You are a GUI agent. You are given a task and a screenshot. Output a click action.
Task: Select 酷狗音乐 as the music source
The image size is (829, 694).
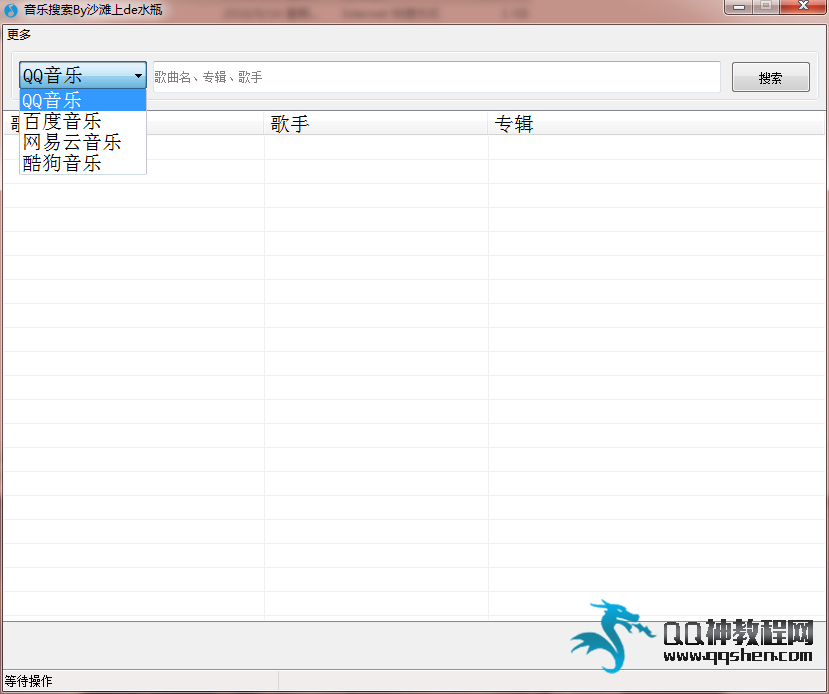[83, 163]
